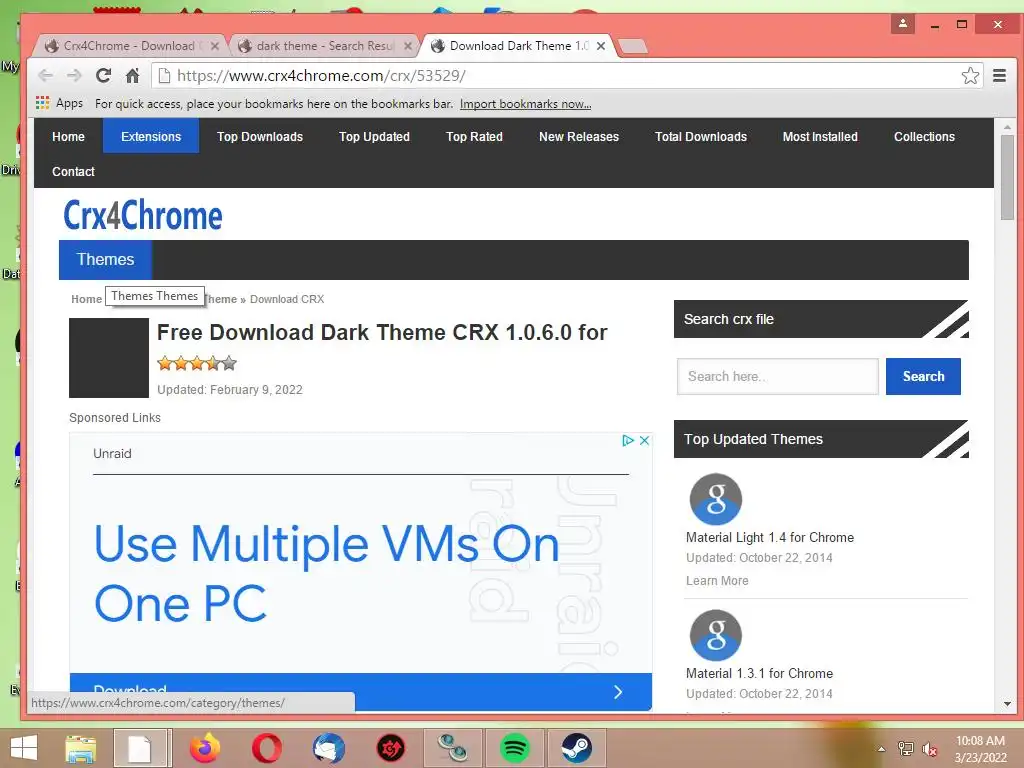Image resolution: width=1024 pixels, height=768 pixels.
Task: Click the page scroll-down arrow
Action: click(x=1007, y=704)
